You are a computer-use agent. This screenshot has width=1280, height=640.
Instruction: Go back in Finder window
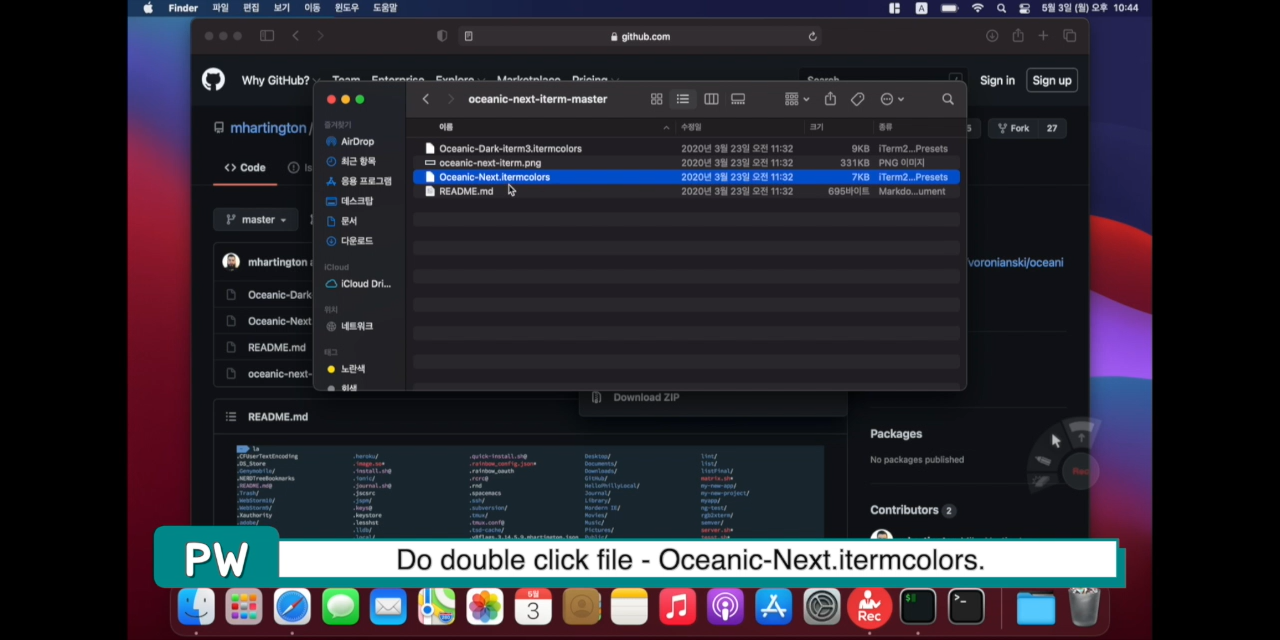pyautogui.click(x=426, y=99)
